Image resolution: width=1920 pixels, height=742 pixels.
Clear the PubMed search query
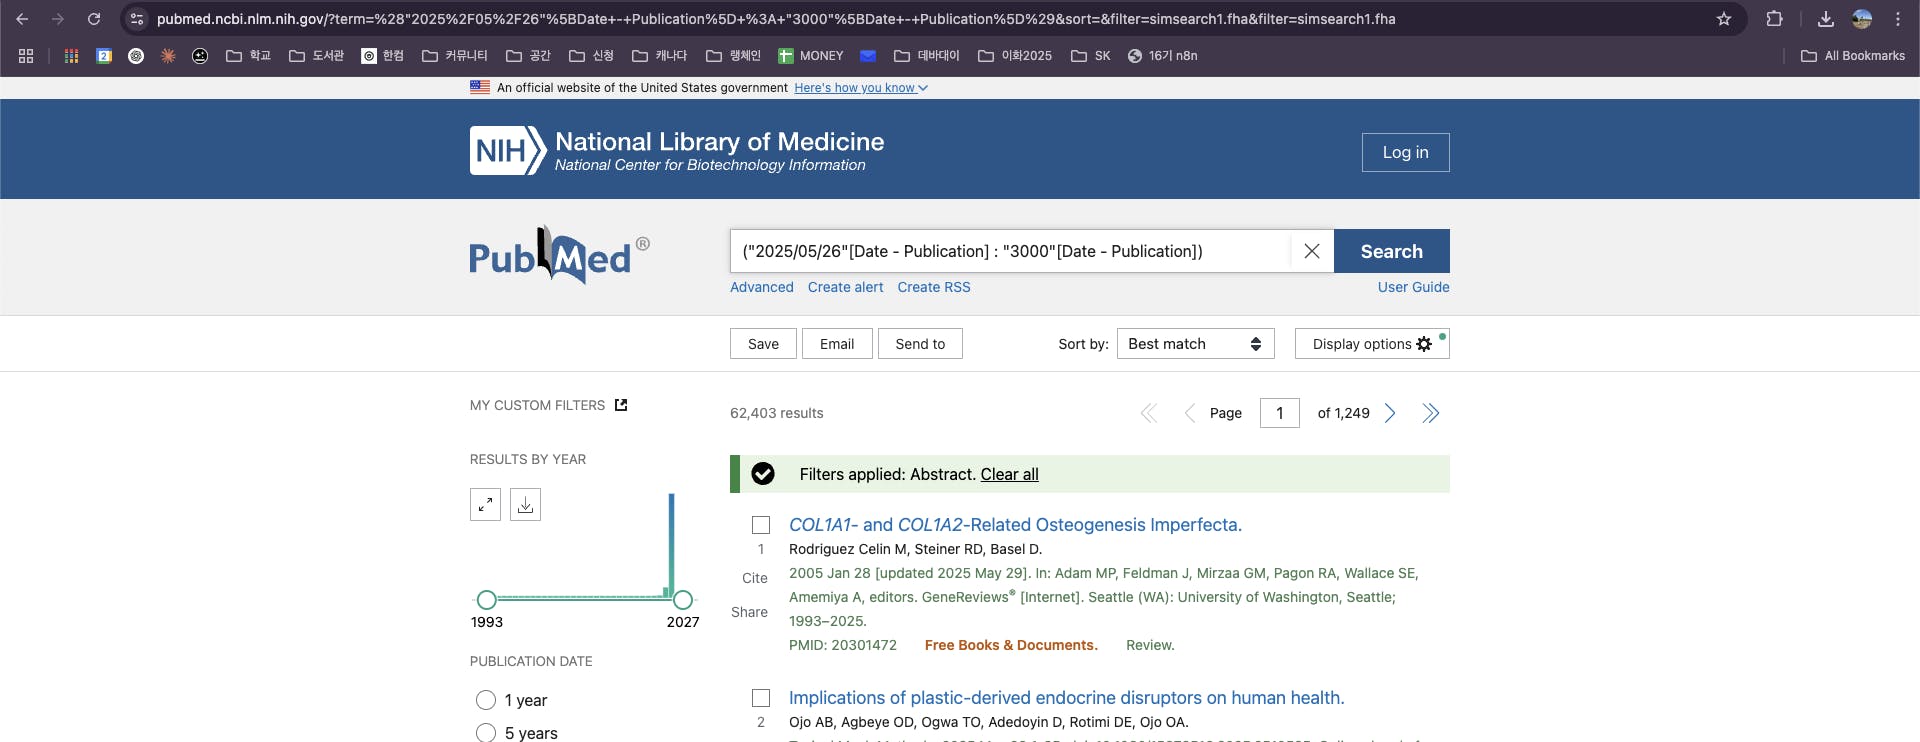coord(1311,251)
